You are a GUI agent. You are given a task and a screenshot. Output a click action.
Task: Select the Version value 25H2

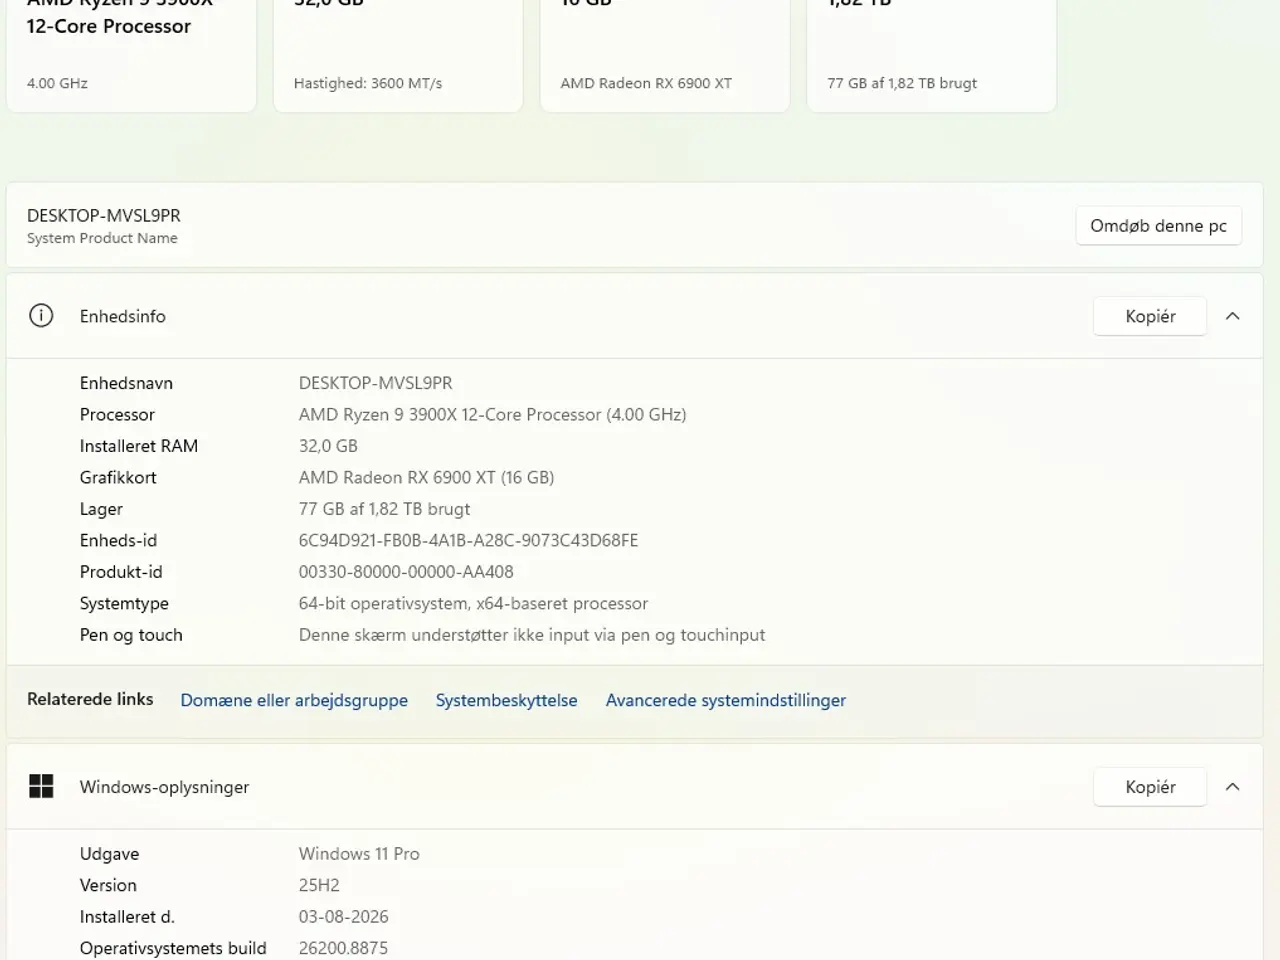click(x=319, y=885)
